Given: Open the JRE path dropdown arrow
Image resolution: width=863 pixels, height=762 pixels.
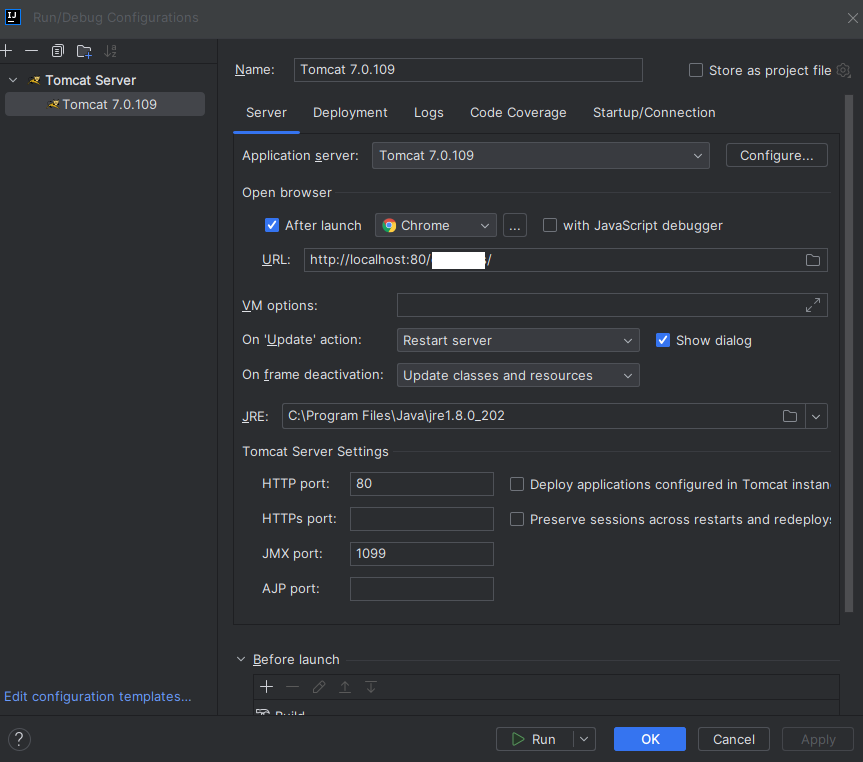Looking at the screenshot, I should point(816,416).
